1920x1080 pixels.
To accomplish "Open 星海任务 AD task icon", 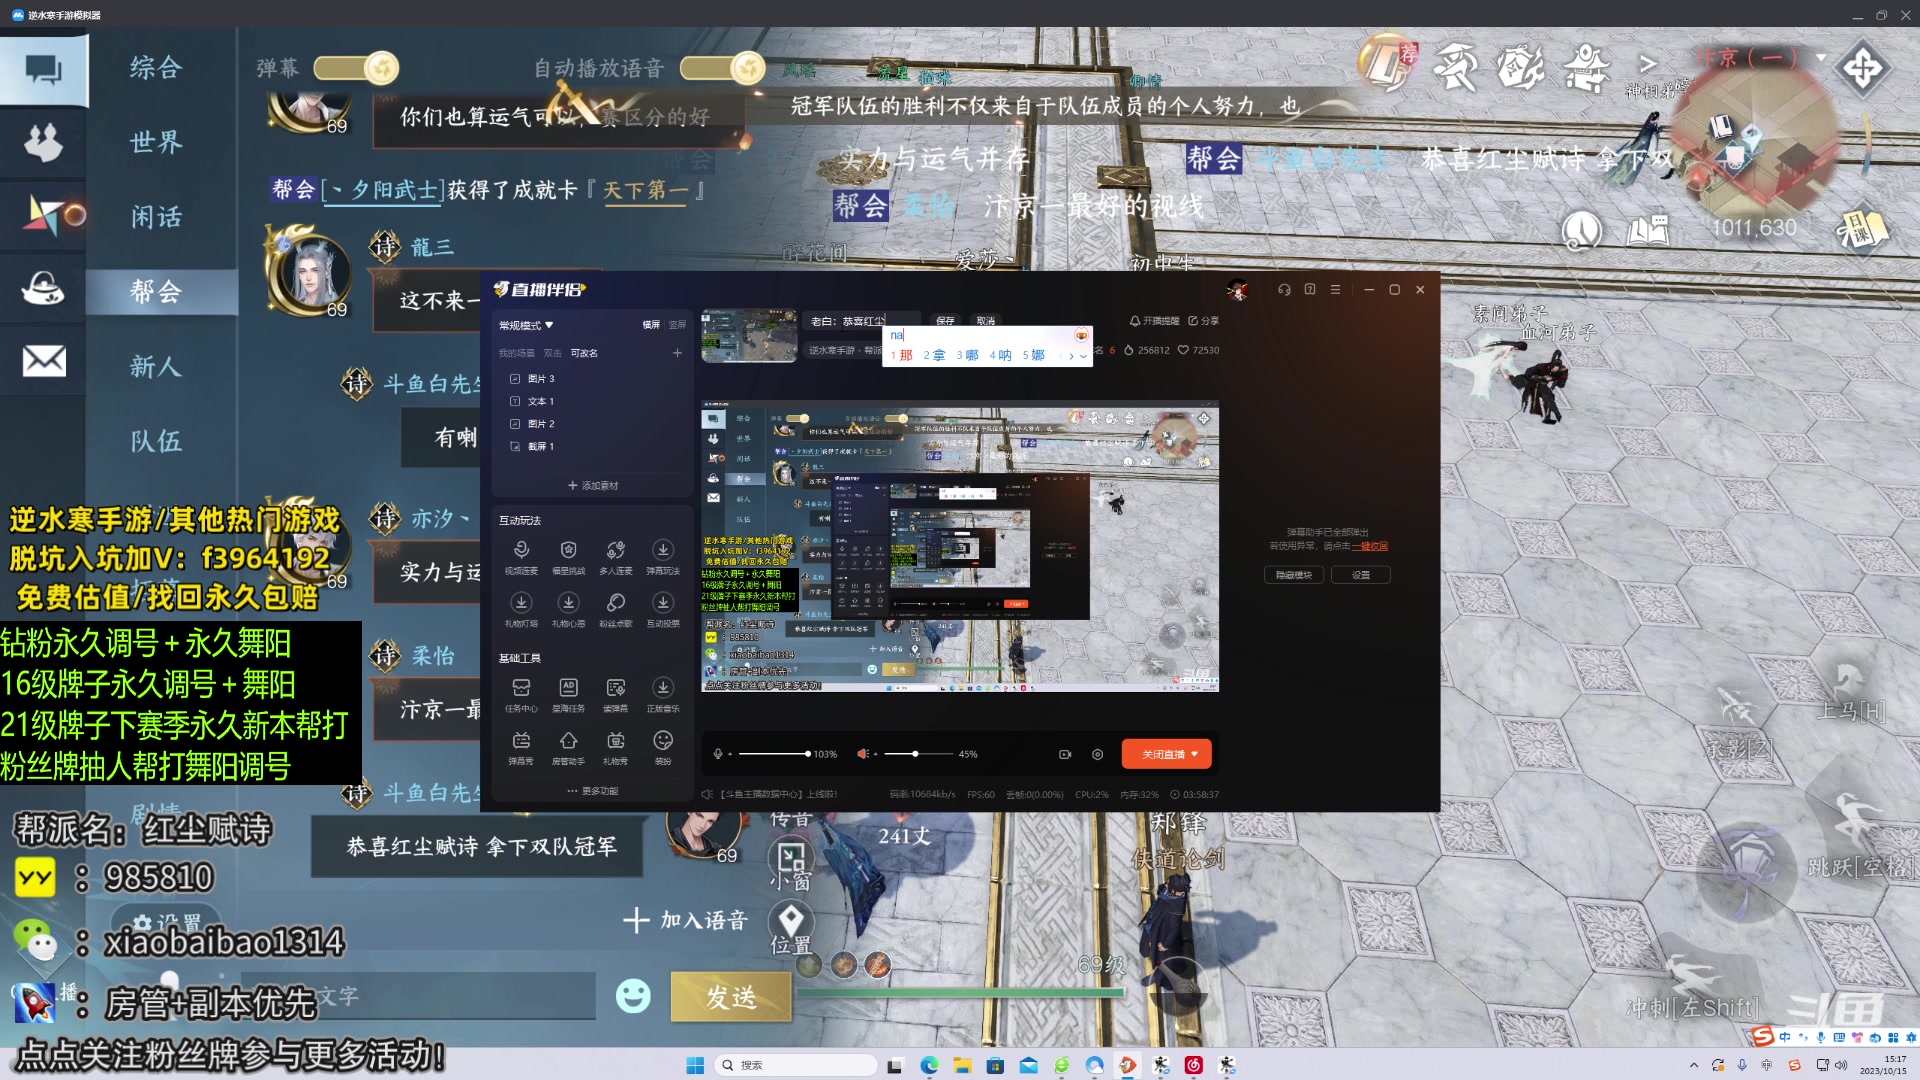I will (568, 694).
